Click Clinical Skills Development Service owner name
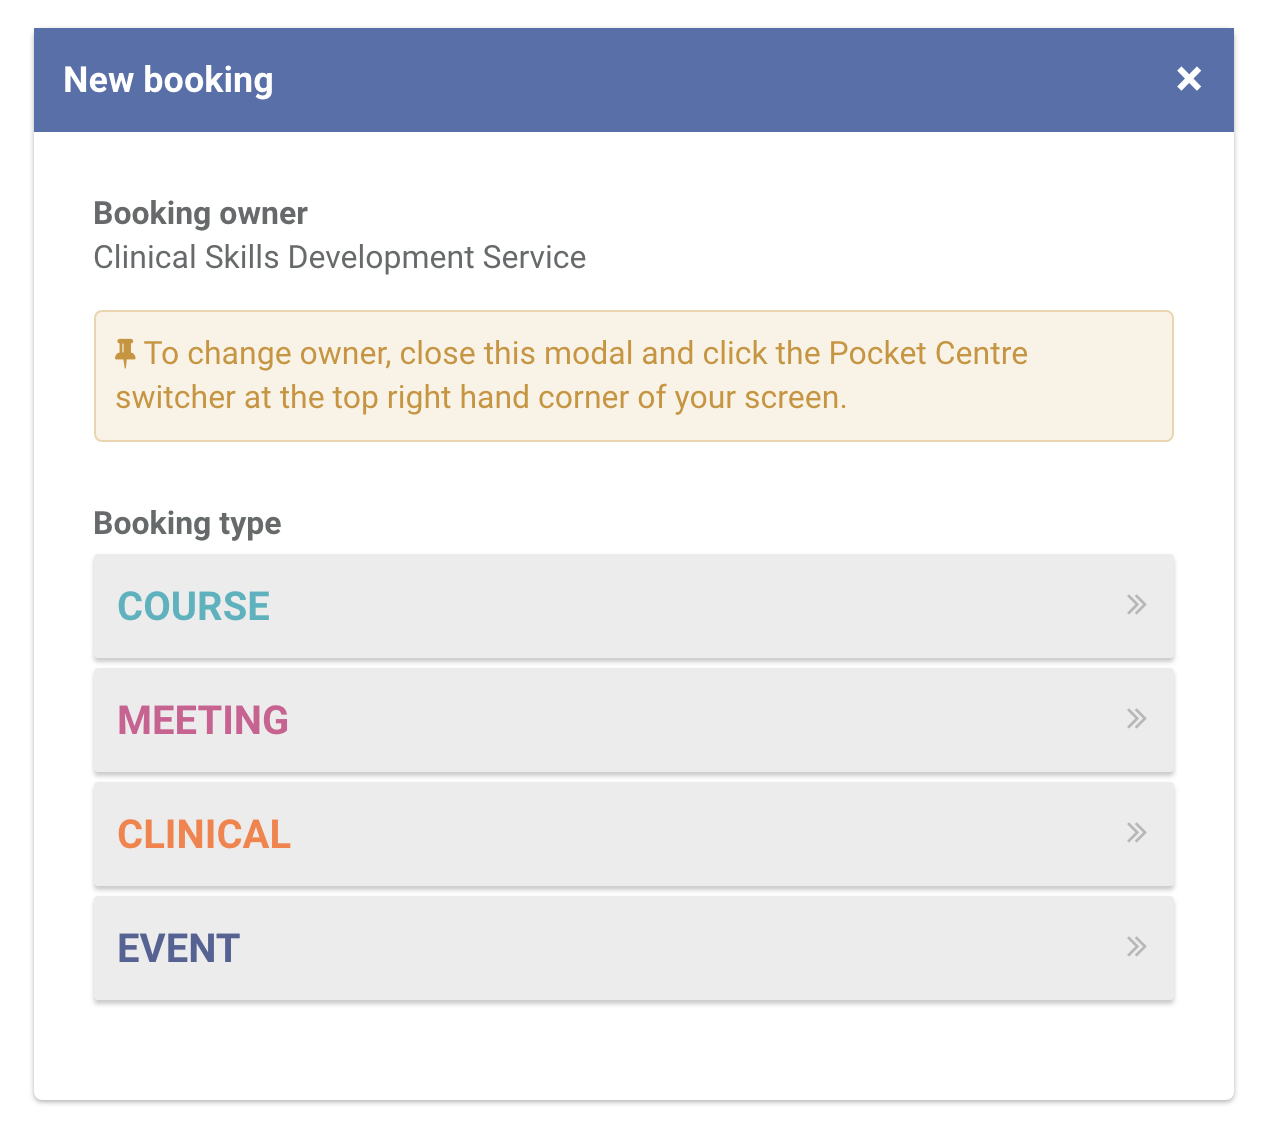This screenshot has width=1268, height=1136. pyautogui.click(x=340, y=257)
